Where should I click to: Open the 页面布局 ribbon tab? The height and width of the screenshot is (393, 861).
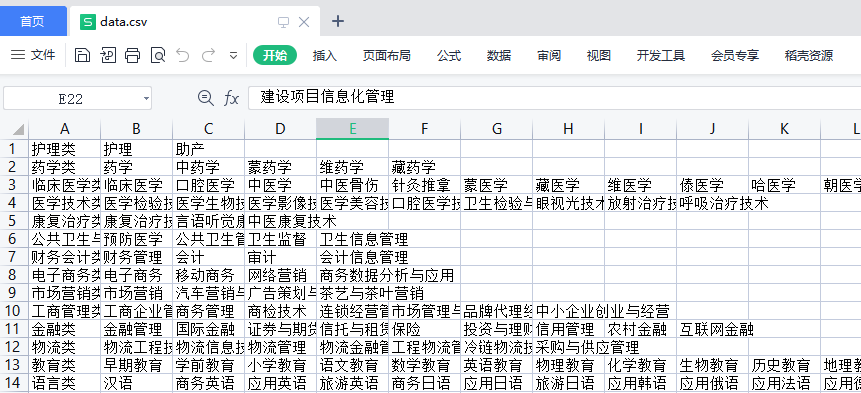point(387,55)
